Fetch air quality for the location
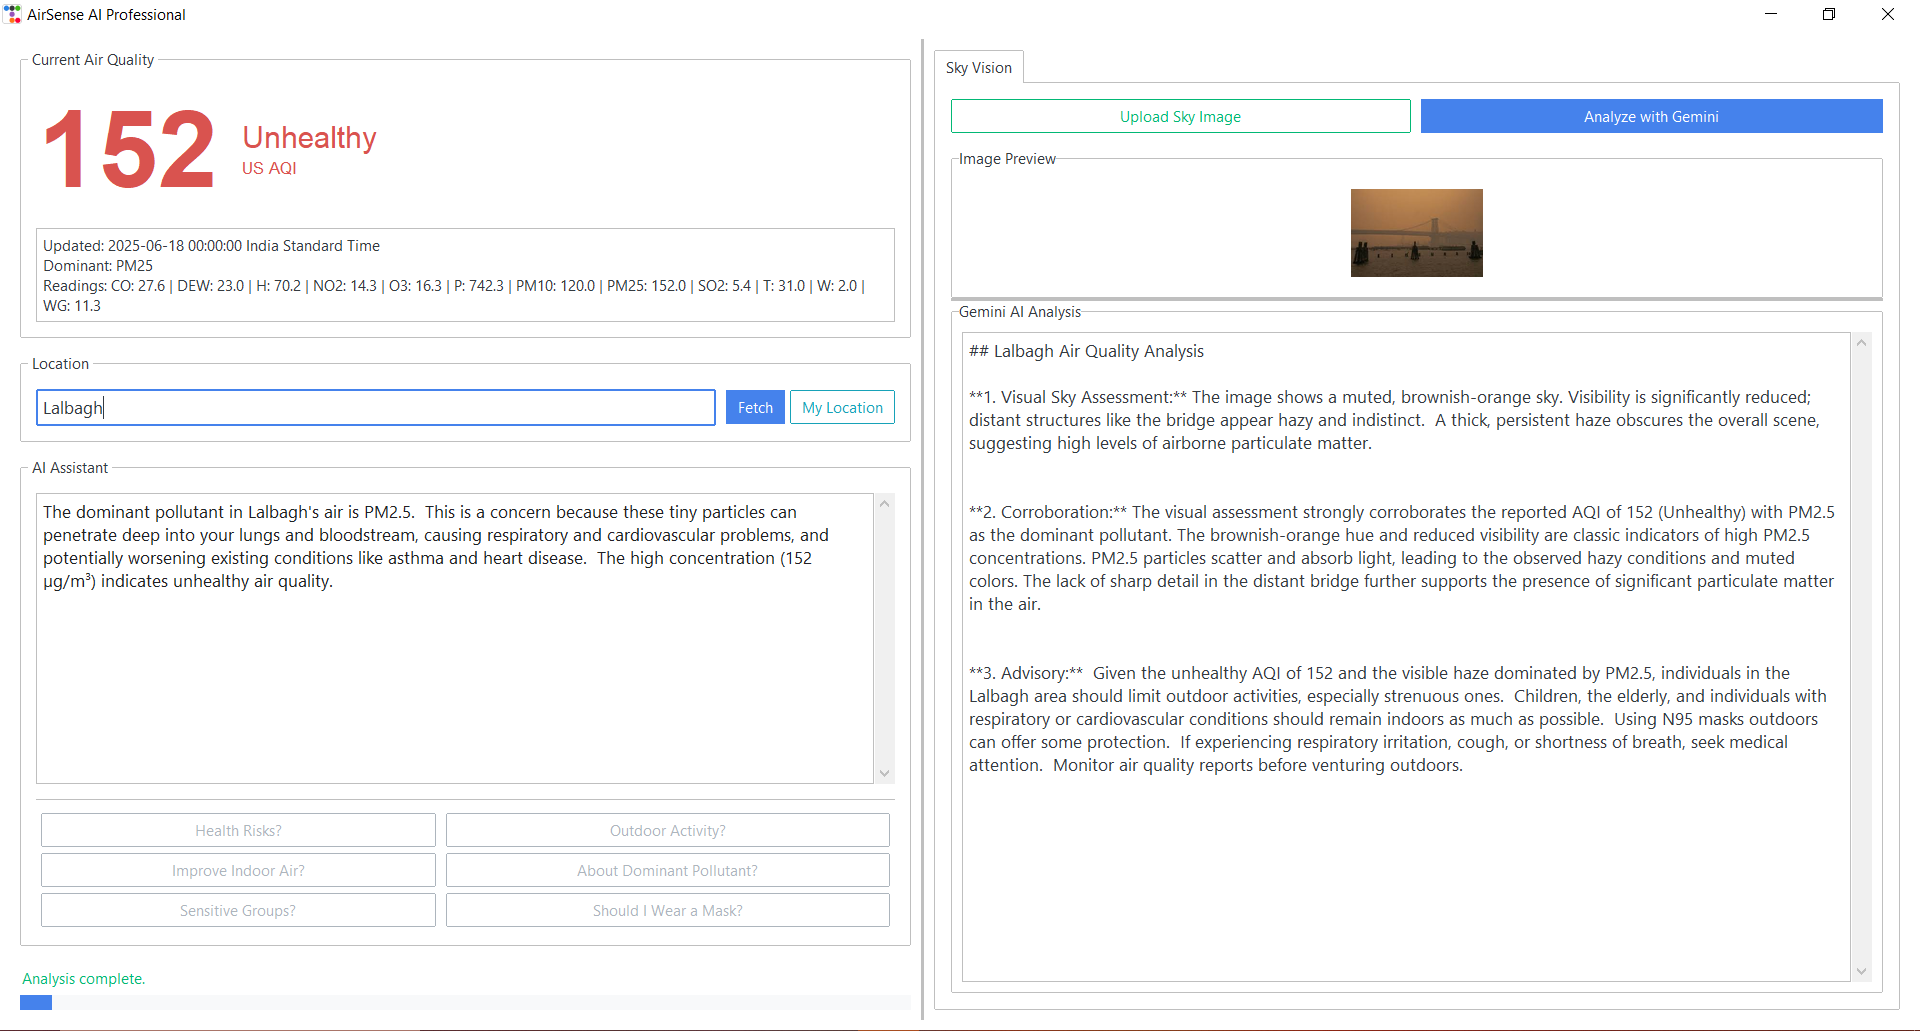Screen dimensions: 1920x1031 point(755,407)
